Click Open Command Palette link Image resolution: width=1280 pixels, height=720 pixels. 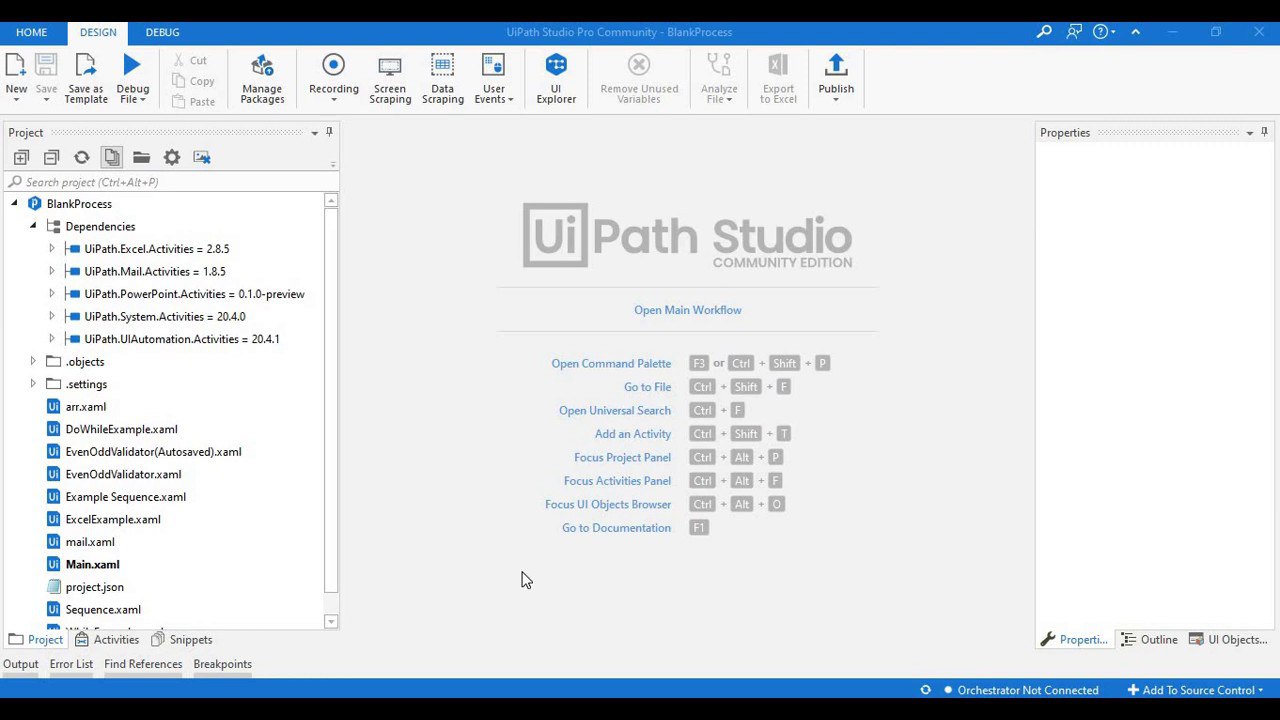point(611,364)
